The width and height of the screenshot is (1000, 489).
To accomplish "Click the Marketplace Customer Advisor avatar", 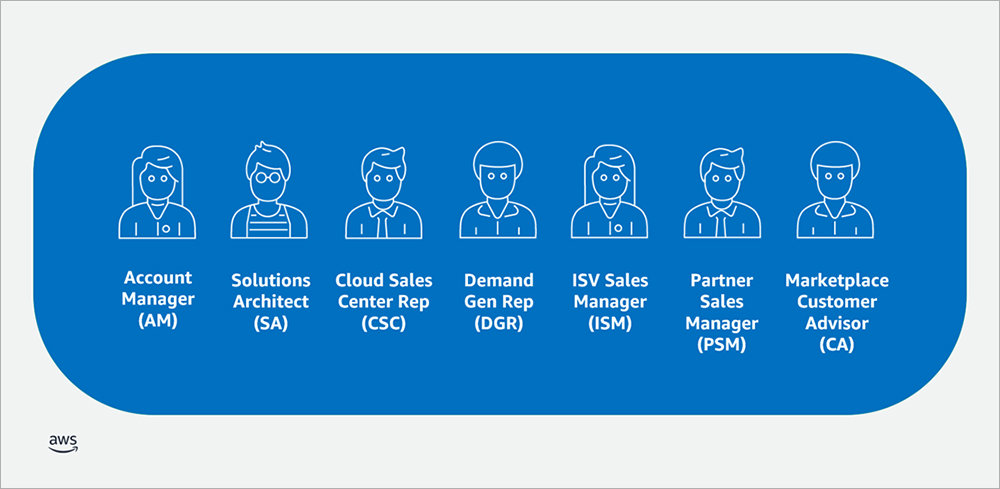I will (x=836, y=193).
